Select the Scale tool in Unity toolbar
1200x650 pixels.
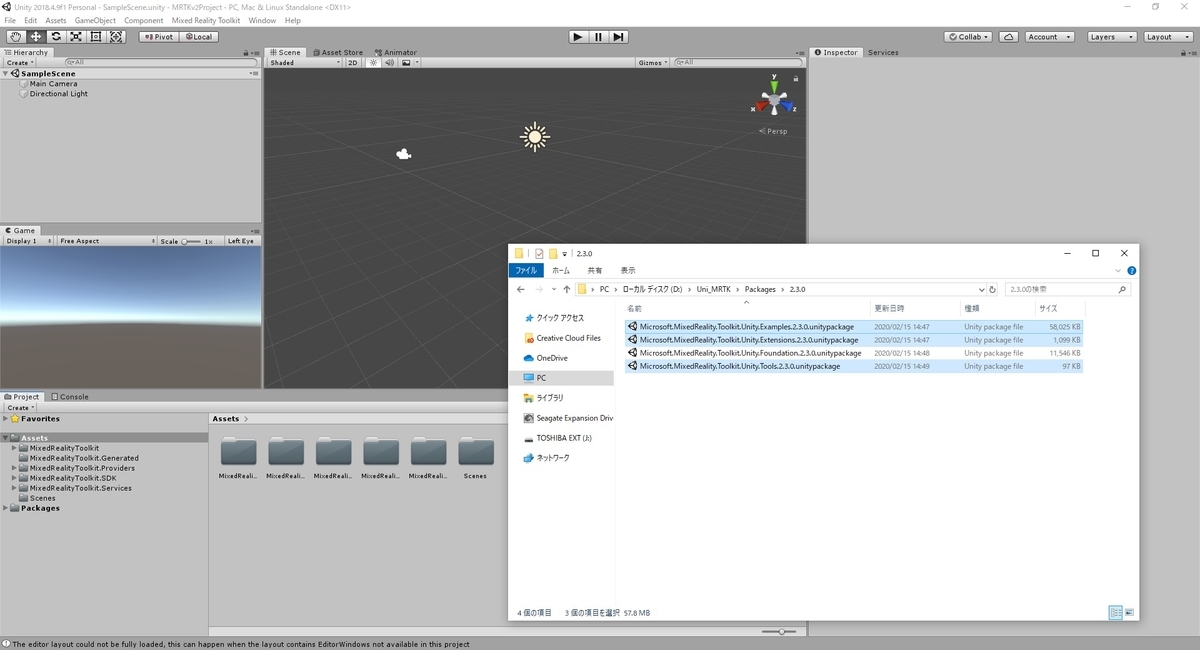coord(75,37)
